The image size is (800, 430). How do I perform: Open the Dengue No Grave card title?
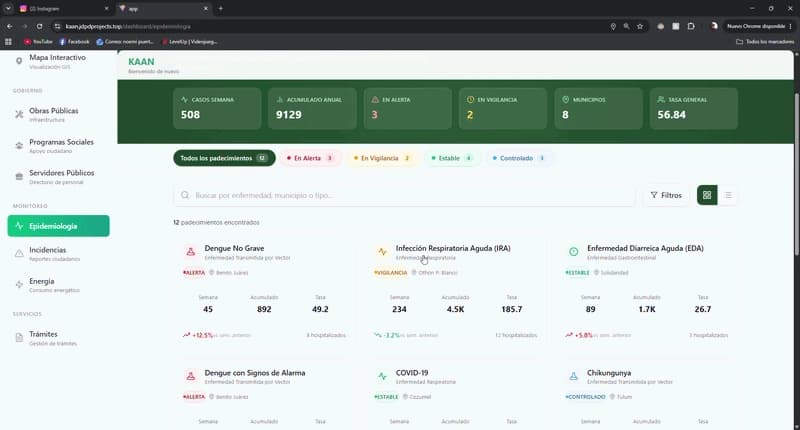click(x=234, y=248)
